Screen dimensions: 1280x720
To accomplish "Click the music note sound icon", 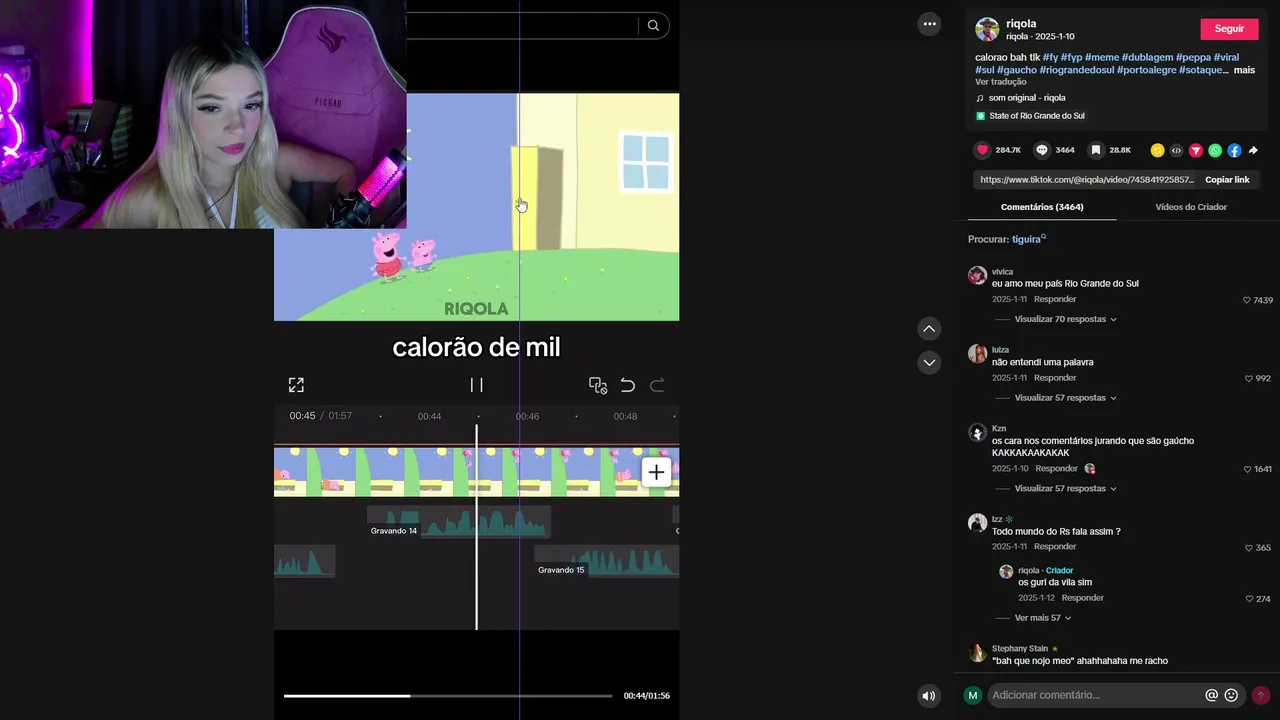I will pos(980,98).
